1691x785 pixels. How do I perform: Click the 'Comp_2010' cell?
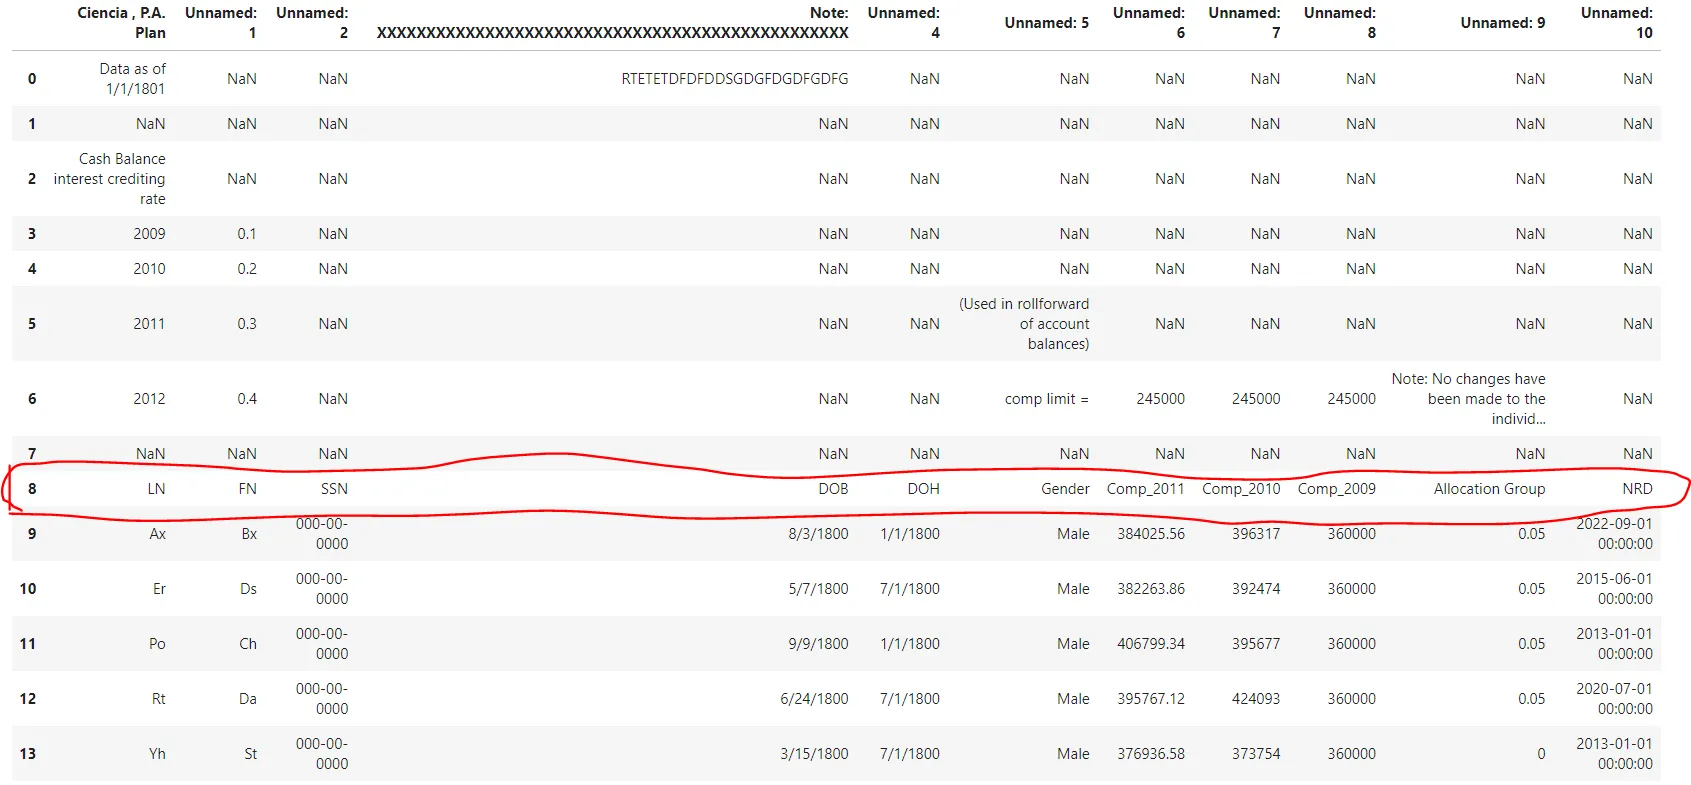[x=1241, y=489]
